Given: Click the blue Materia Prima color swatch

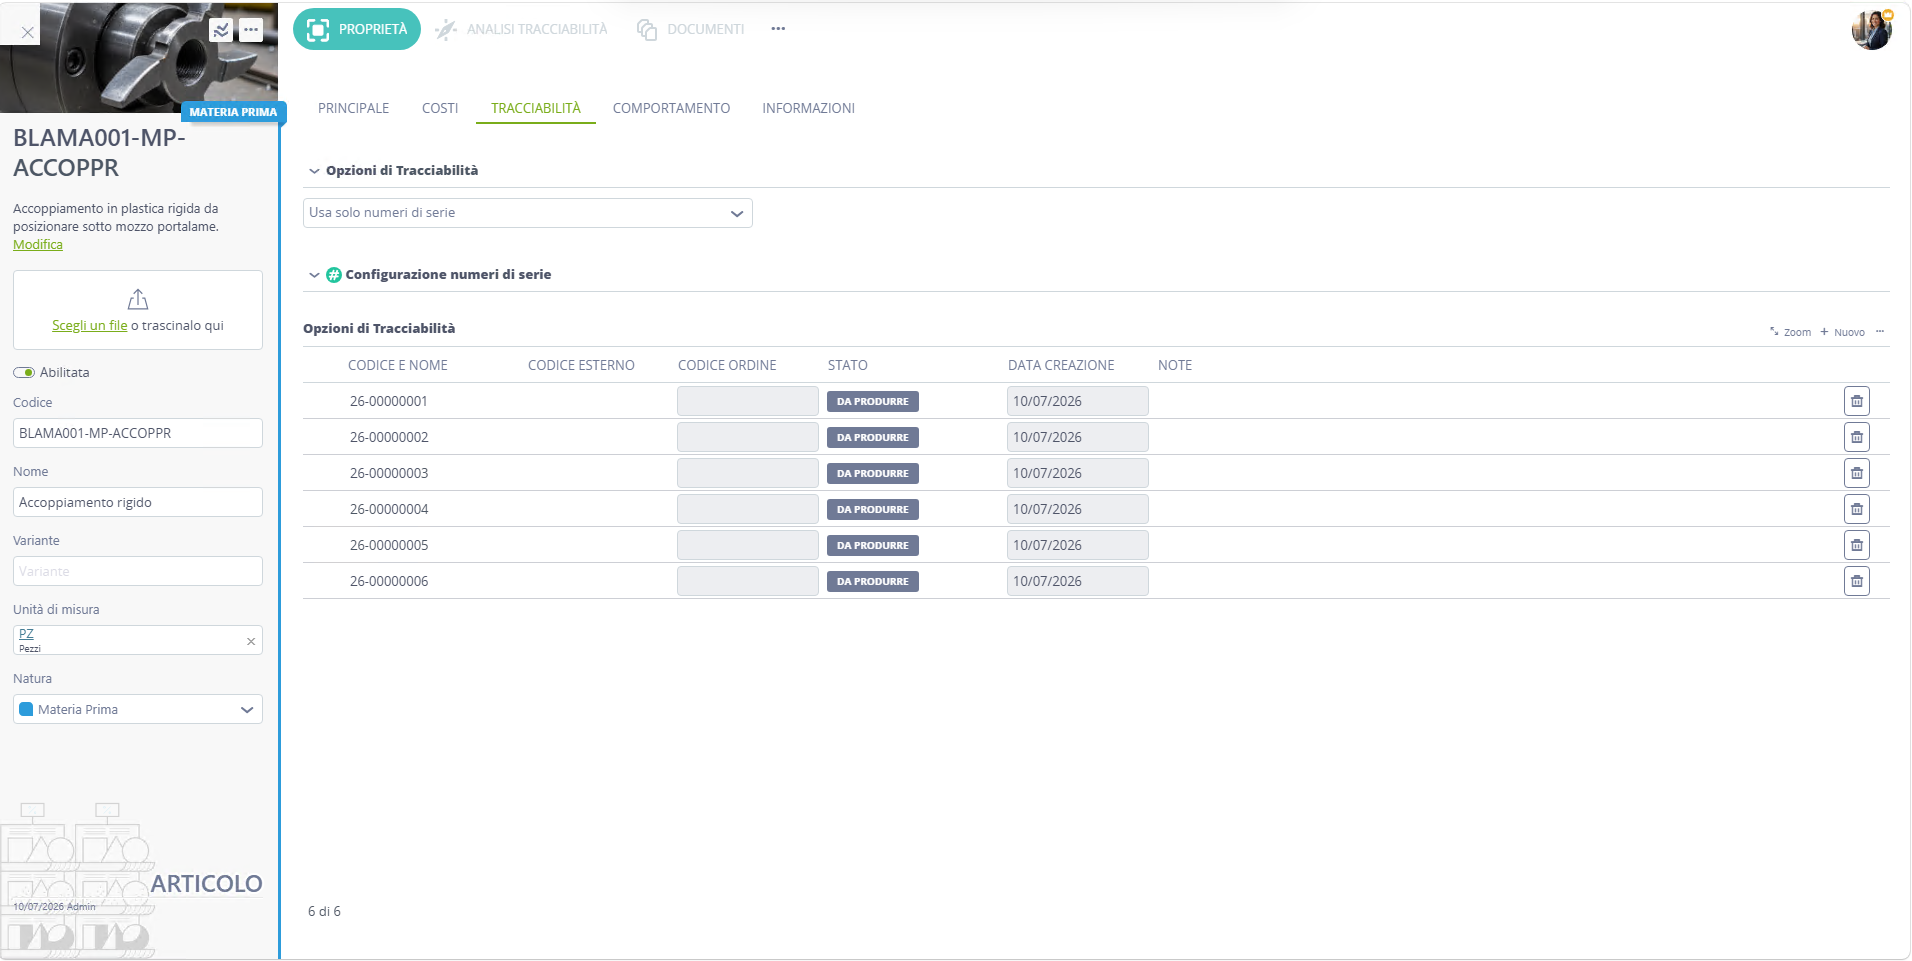Looking at the screenshot, I should pyautogui.click(x=27, y=709).
